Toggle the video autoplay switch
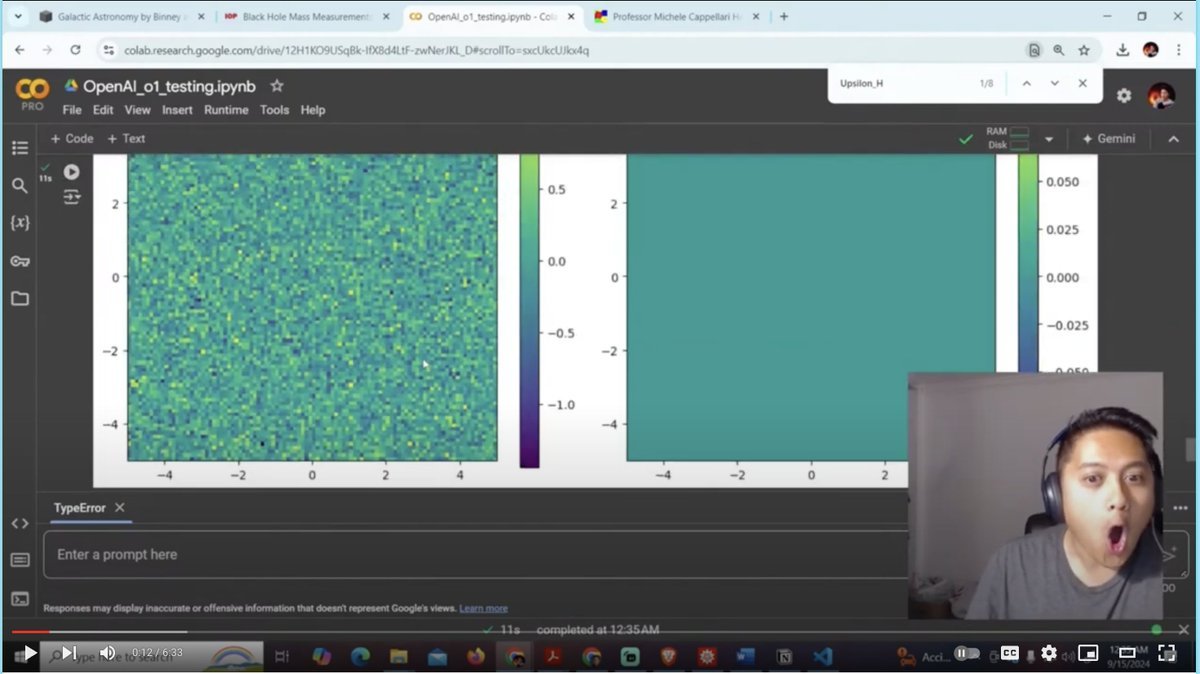 pos(967,653)
